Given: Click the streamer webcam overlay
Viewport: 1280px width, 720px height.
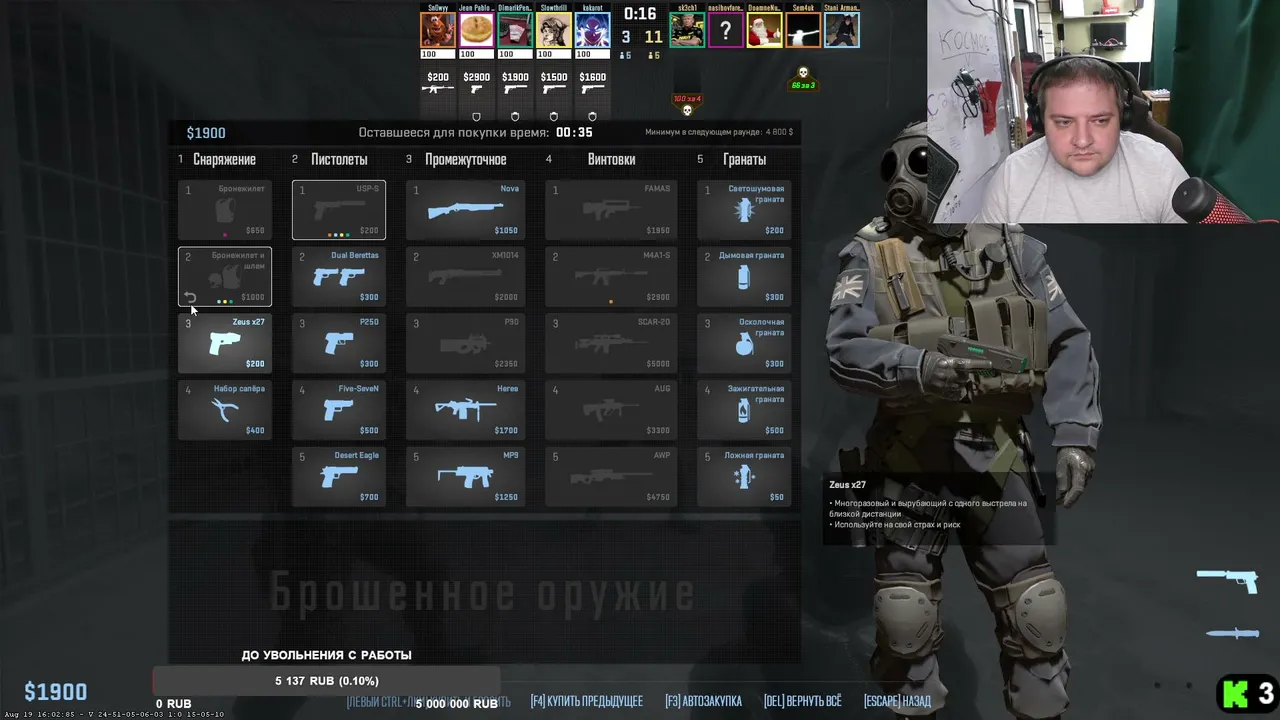Looking at the screenshot, I should point(1103,111).
